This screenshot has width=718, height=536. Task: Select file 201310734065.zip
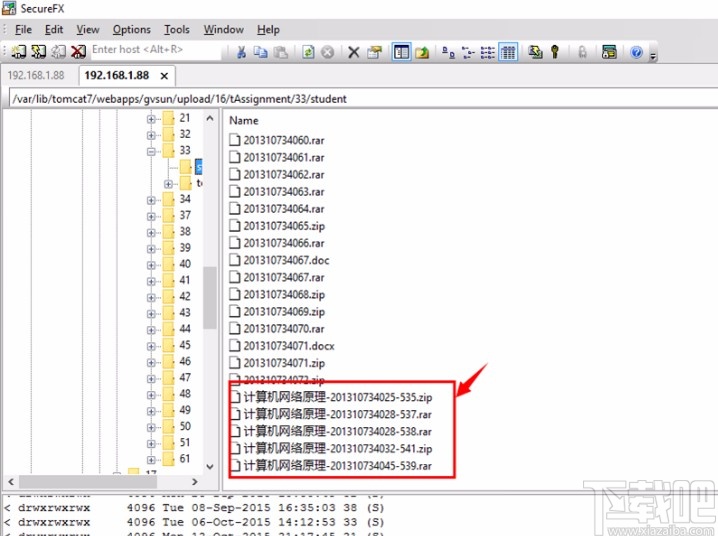click(x=284, y=226)
